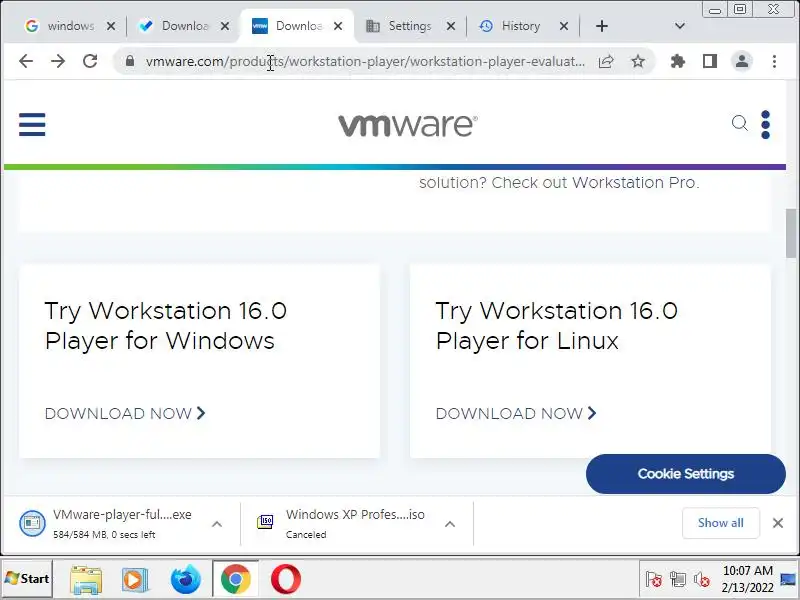Viewport: 800px width, 600px height.
Task: Expand options for VMware-player download
Action: [217, 524]
